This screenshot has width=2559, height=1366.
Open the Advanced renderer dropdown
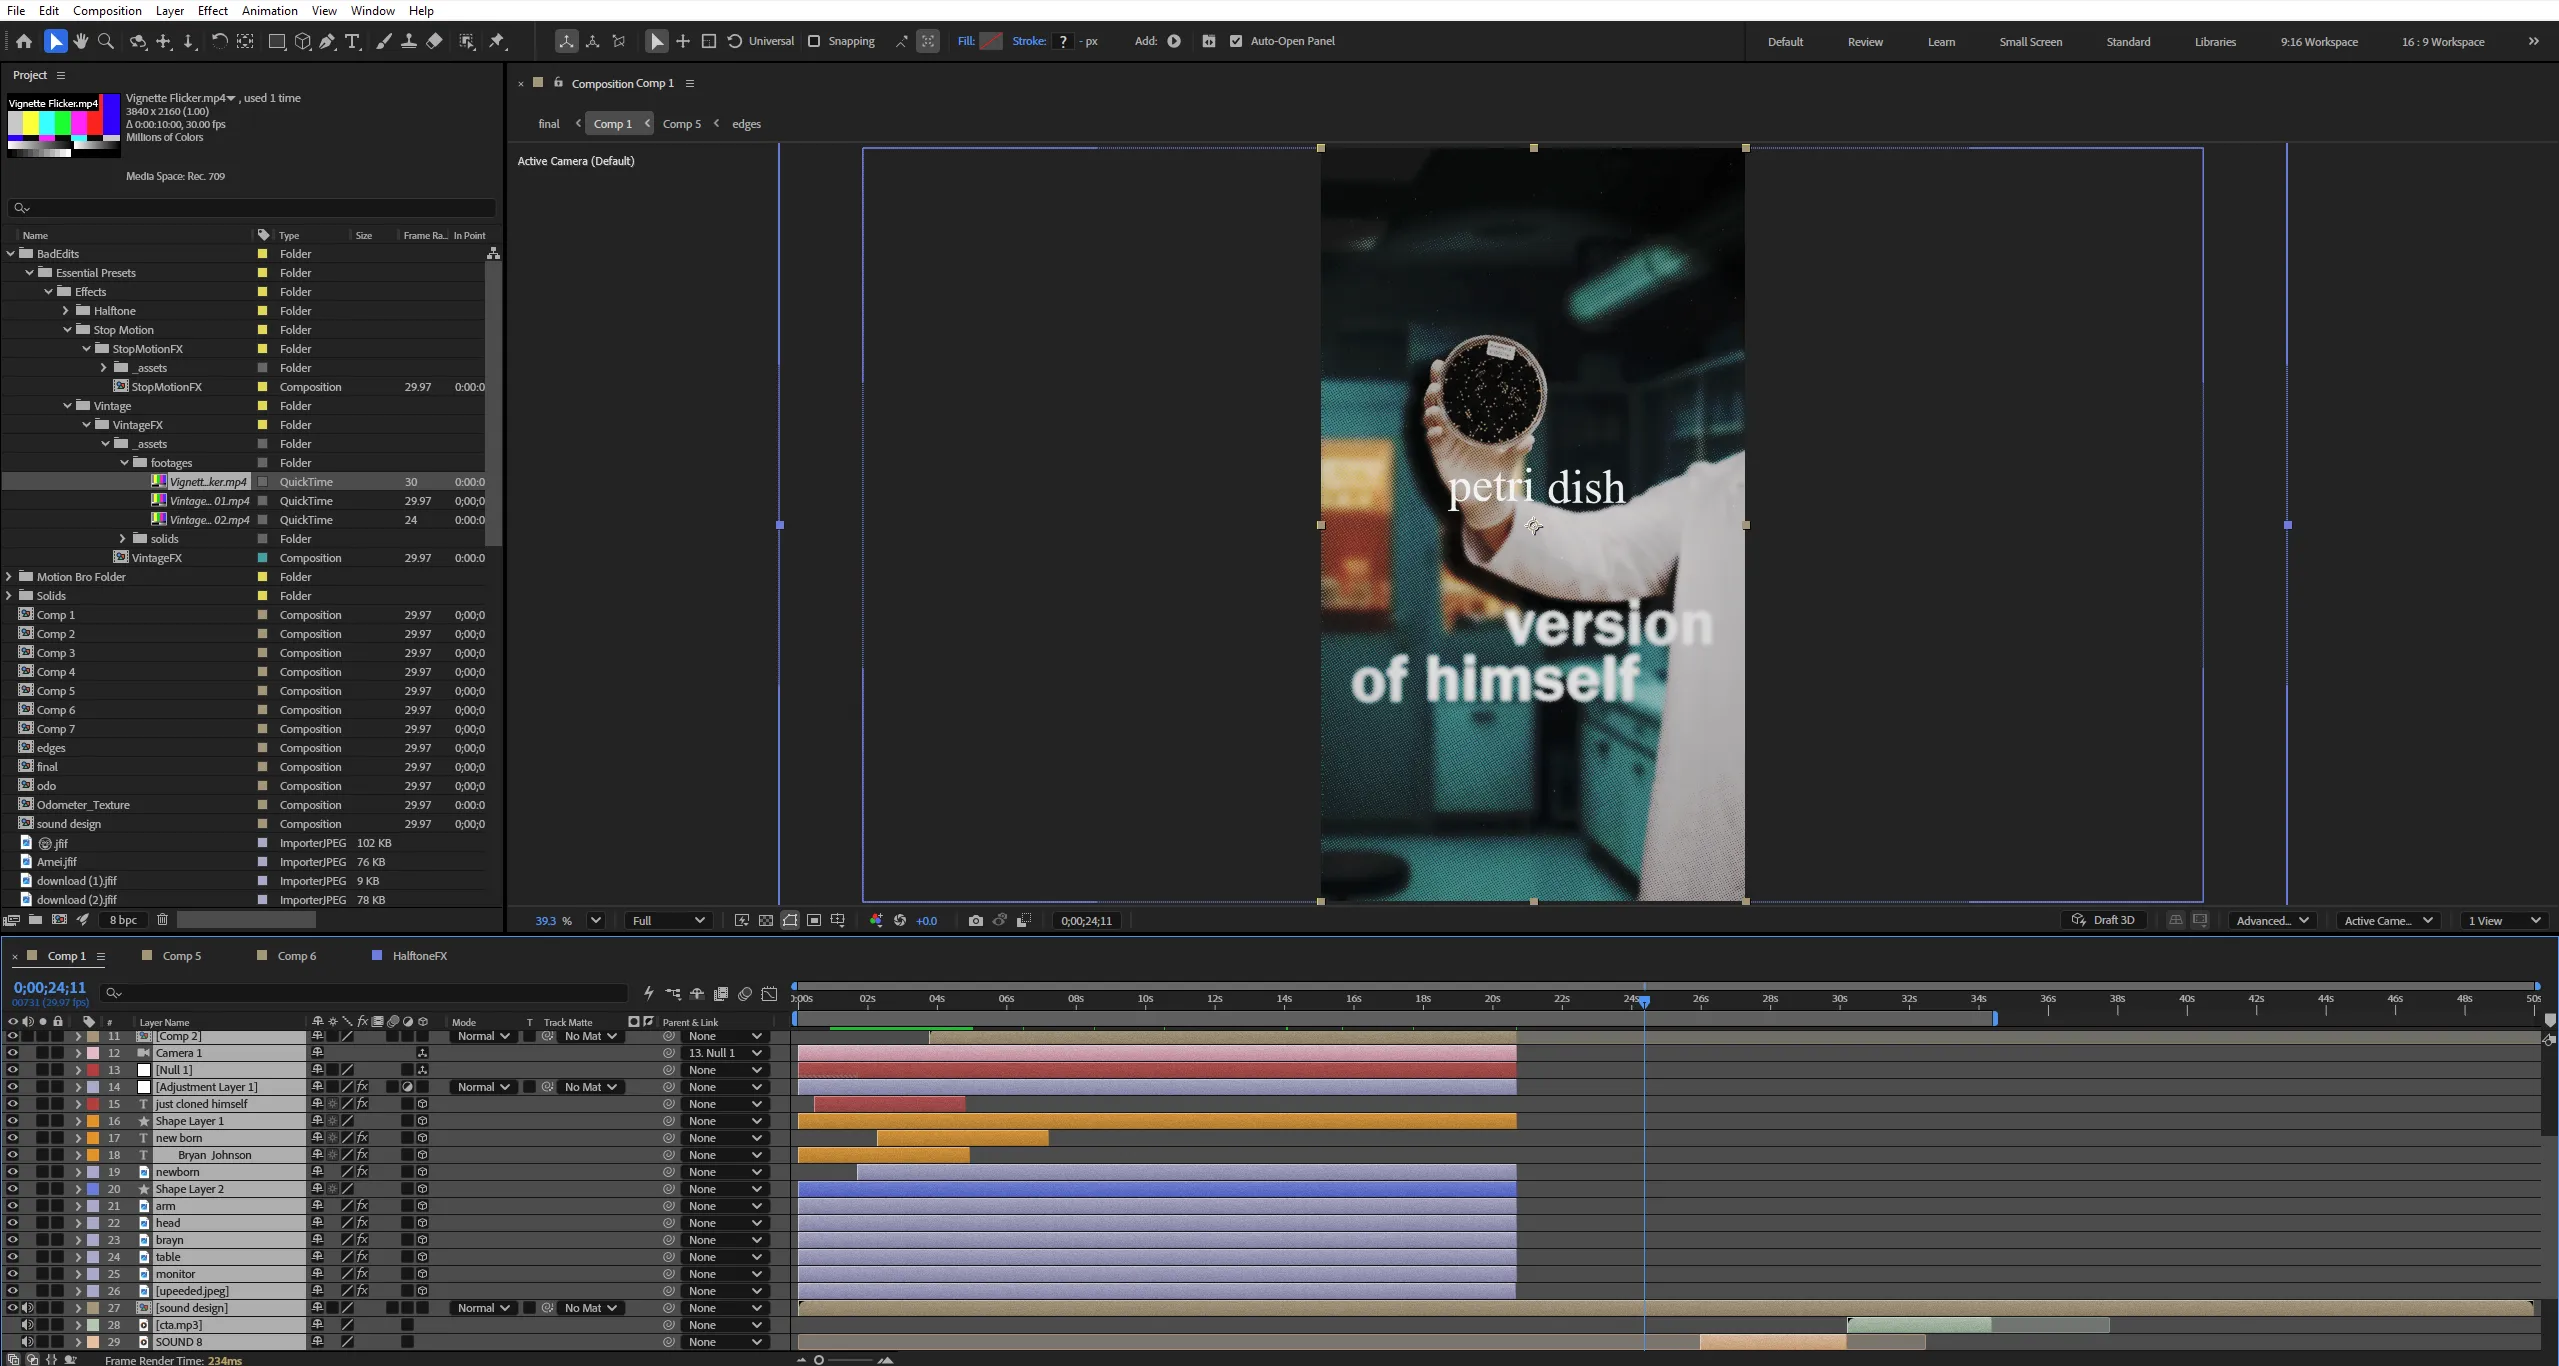coord(2273,921)
